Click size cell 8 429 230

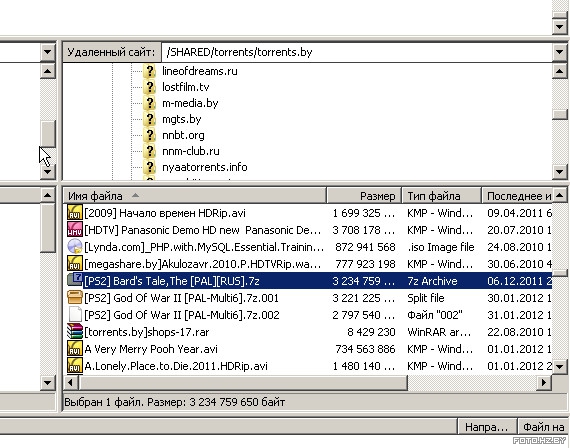[x=371, y=332]
